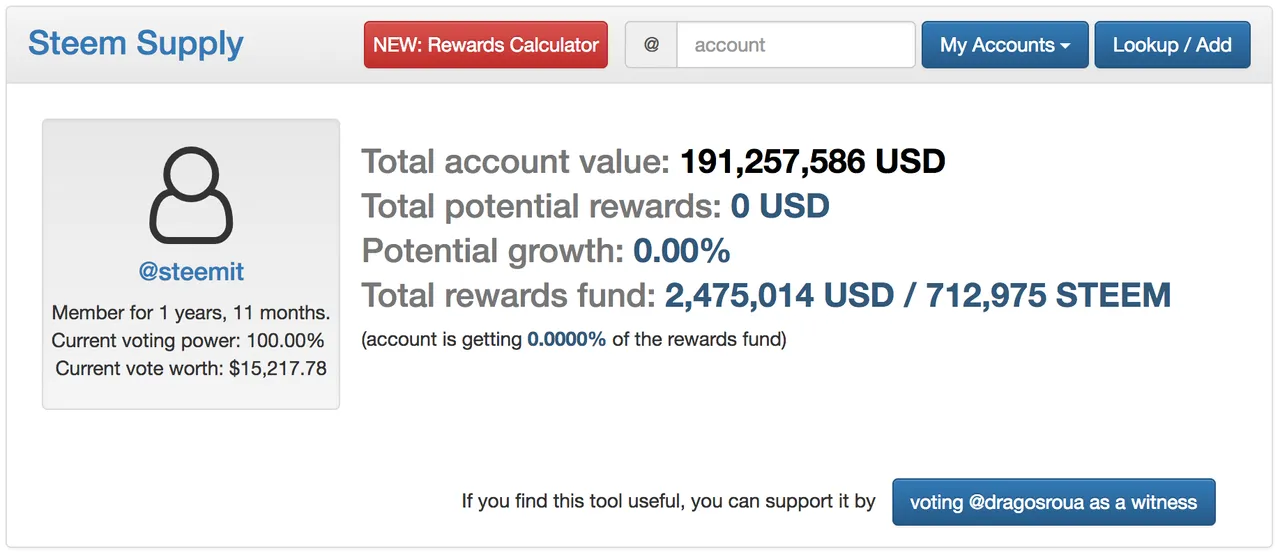Screen dimensions: 1280x555
Task: Open the @steemit profile link
Action: pos(191,271)
